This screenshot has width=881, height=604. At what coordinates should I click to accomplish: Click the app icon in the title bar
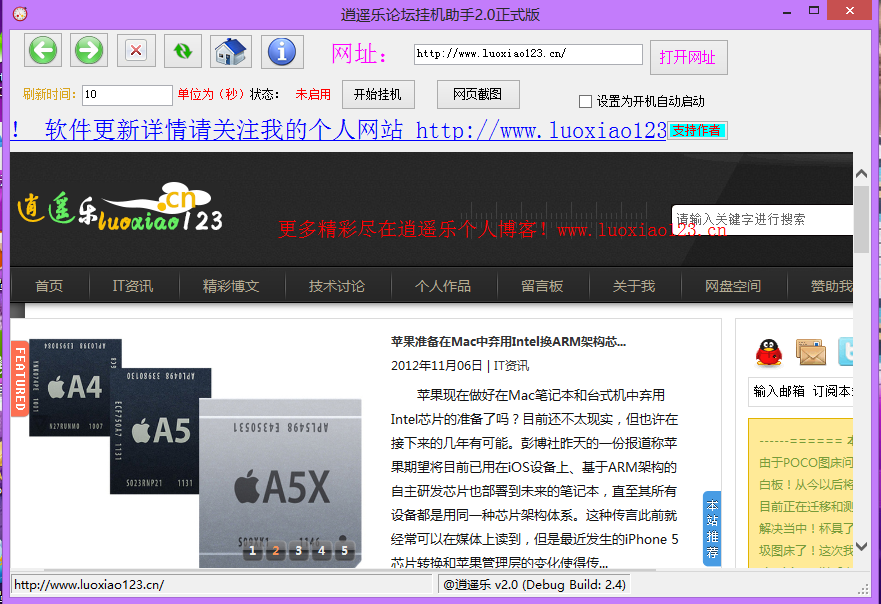coord(20,13)
